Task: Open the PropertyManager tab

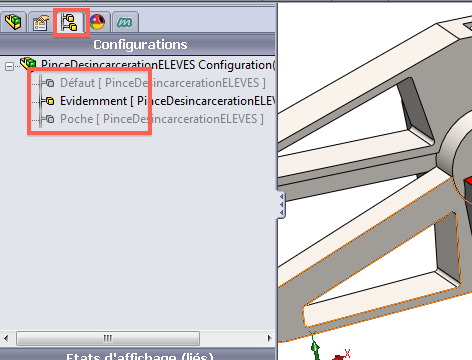Action: pyautogui.click(x=41, y=22)
